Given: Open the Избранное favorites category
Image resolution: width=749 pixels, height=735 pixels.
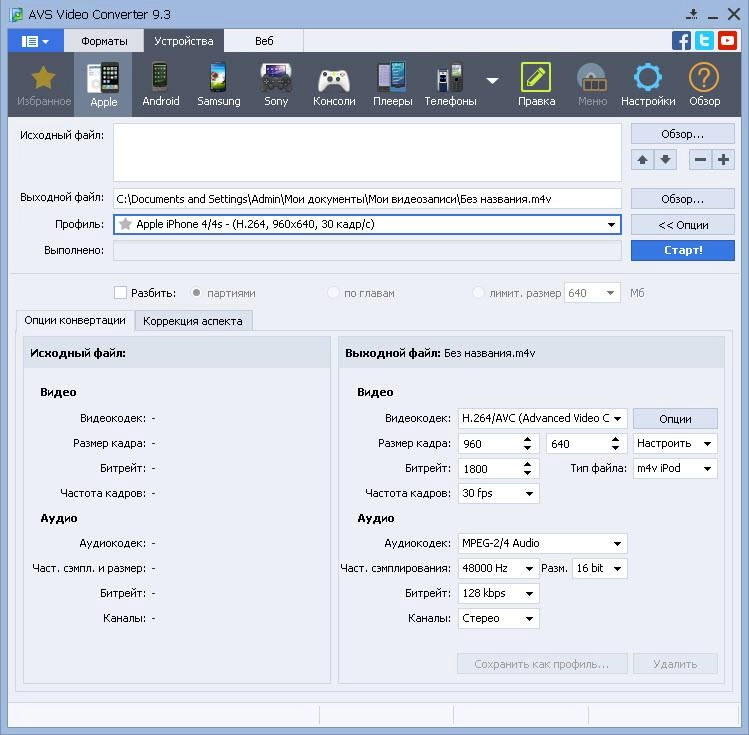Looking at the screenshot, I should [43, 85].
